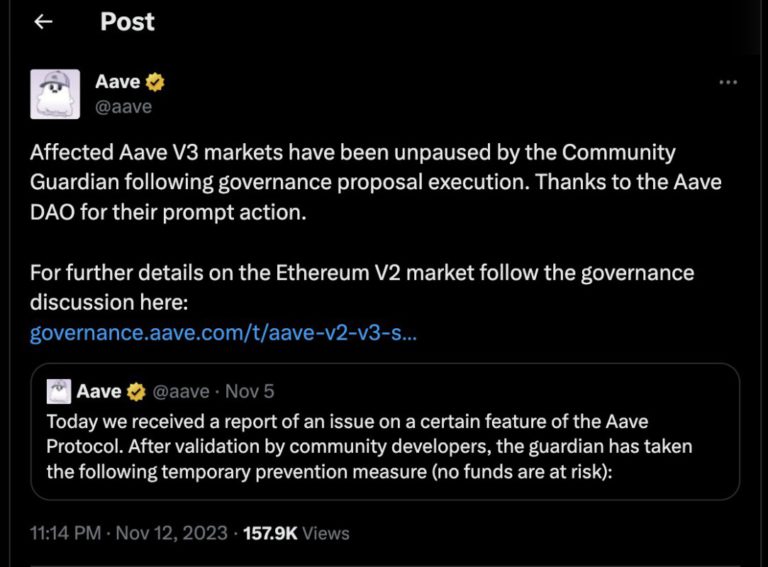Click the @aave handle under the name
768x567 pixels.
coord(123,106)
